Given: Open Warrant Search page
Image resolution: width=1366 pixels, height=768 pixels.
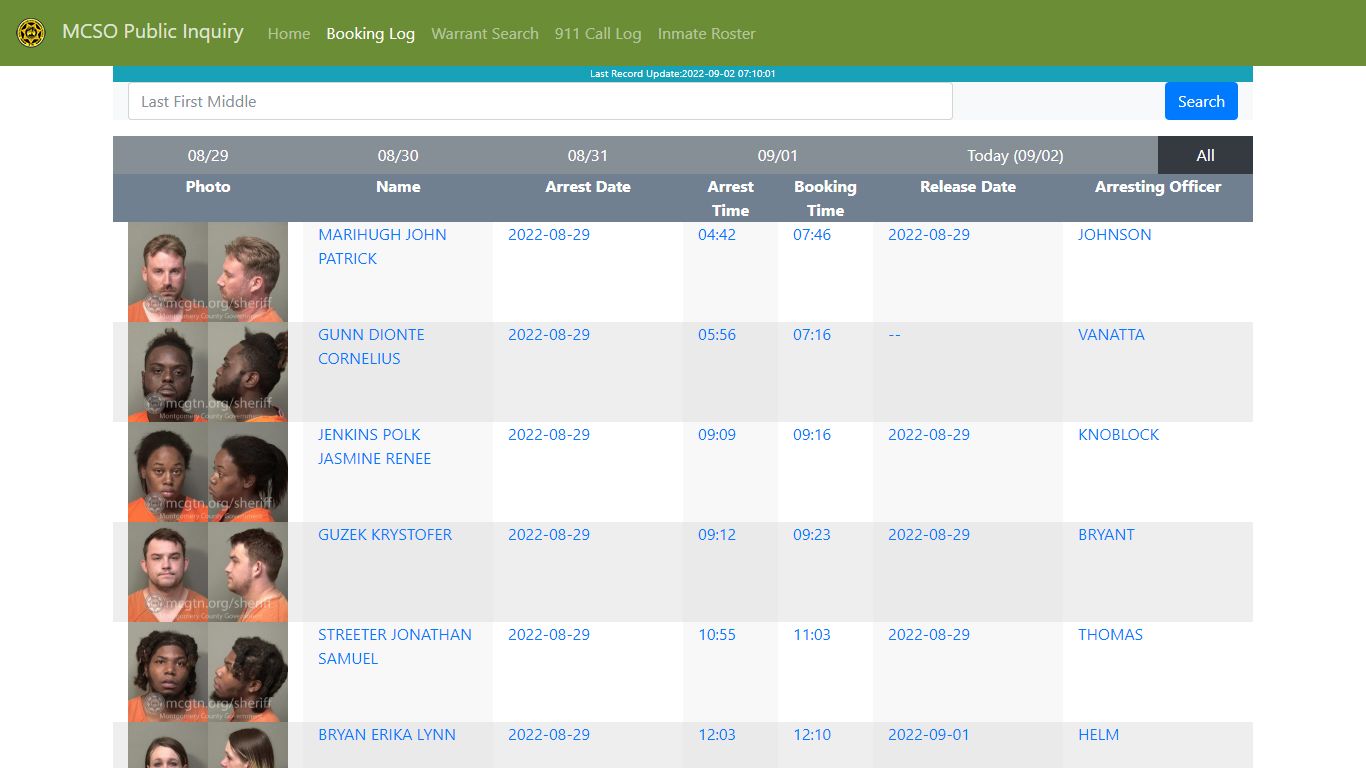Looking at the screenshot, I should tap(485, 33).
